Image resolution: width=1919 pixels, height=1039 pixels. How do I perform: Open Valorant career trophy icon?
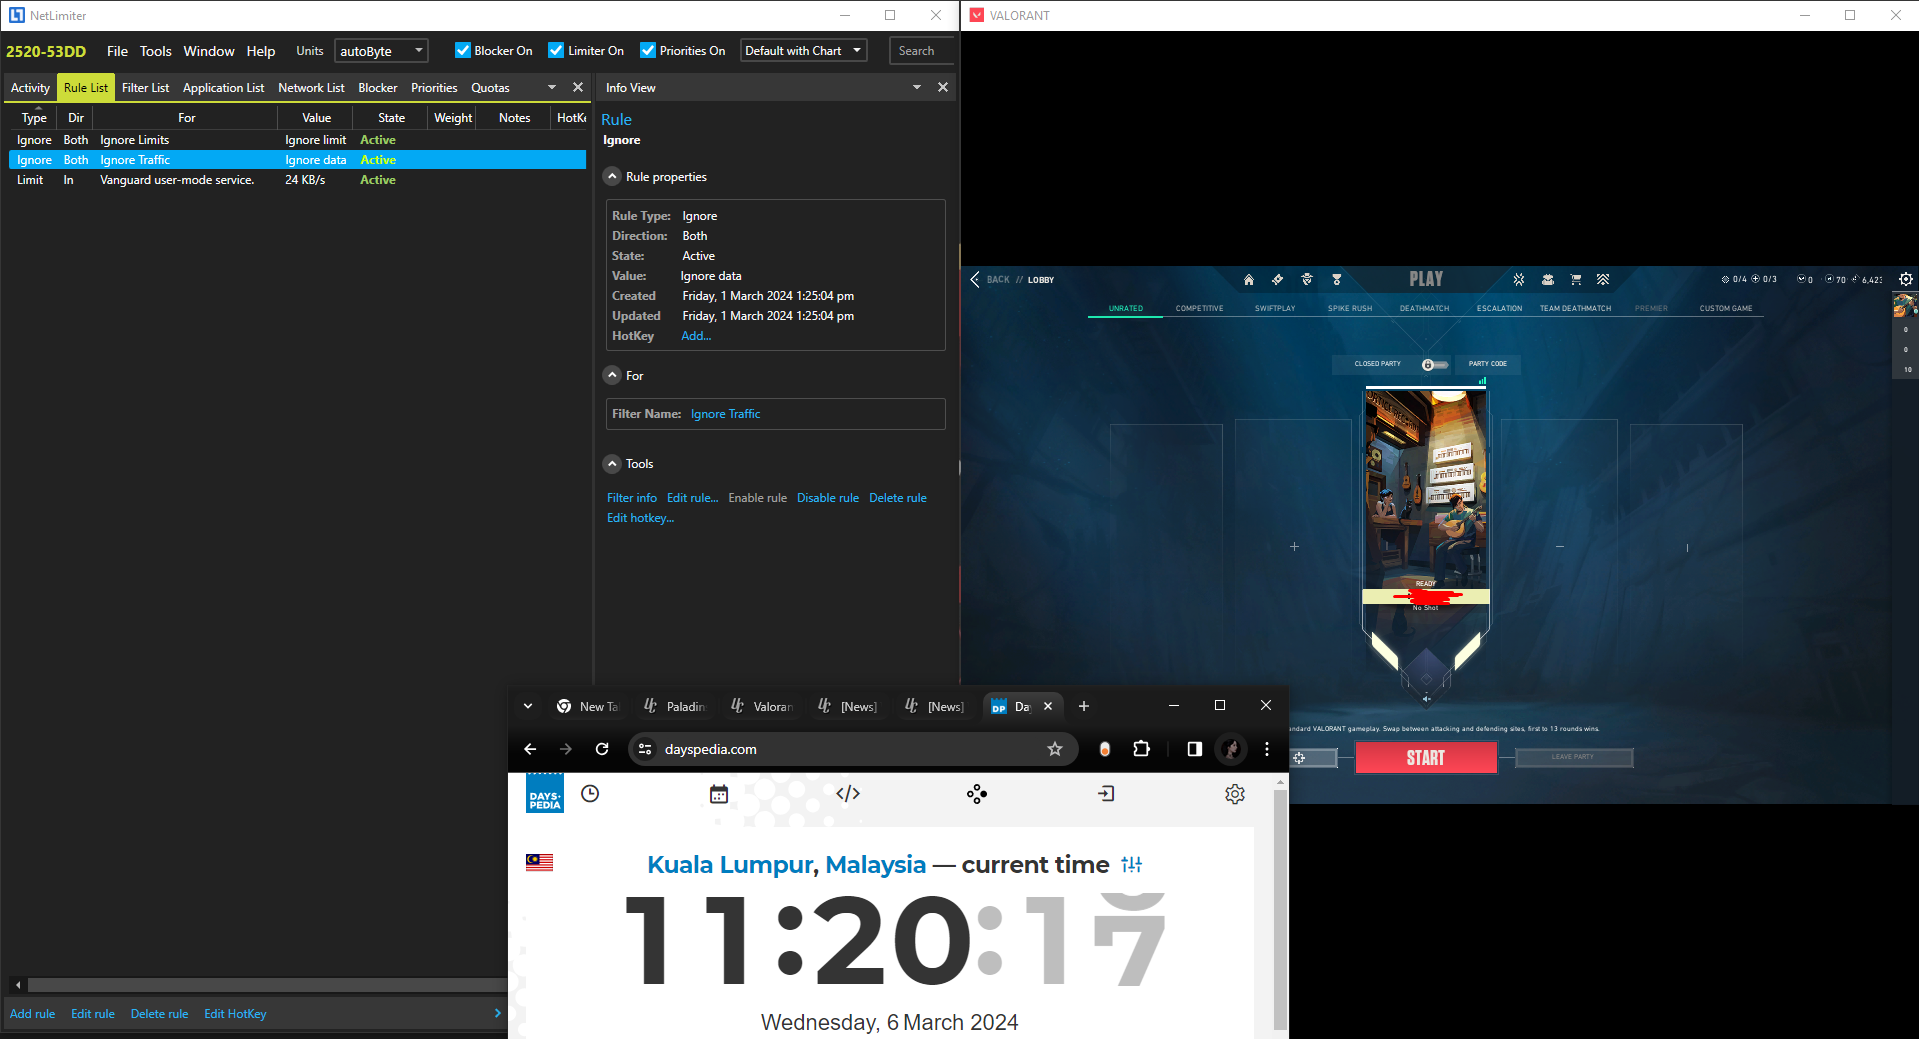point(1336,280)
